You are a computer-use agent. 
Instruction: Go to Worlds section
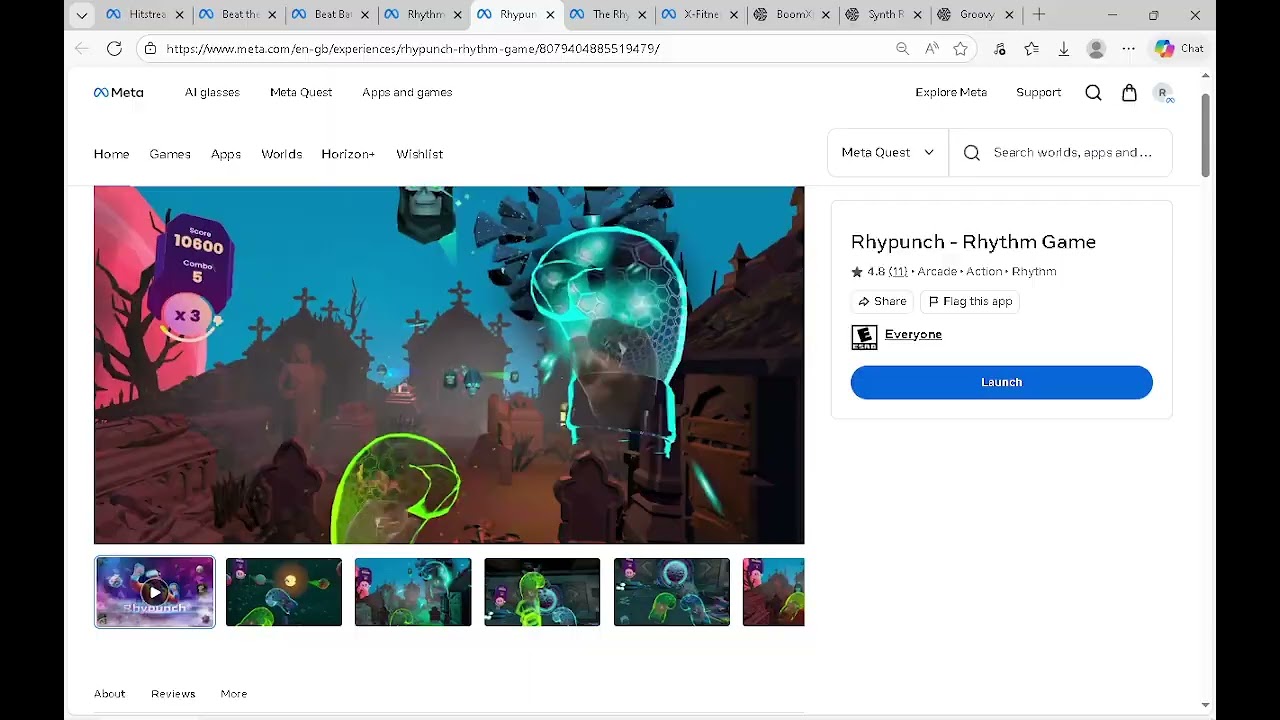coord(281,154)
